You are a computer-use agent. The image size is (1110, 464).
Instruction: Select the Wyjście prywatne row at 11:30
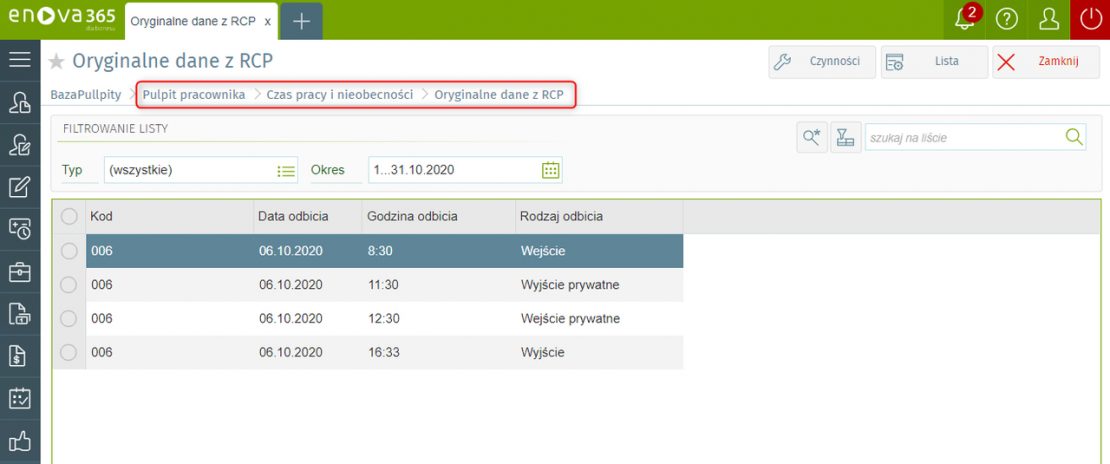point(380,285)
